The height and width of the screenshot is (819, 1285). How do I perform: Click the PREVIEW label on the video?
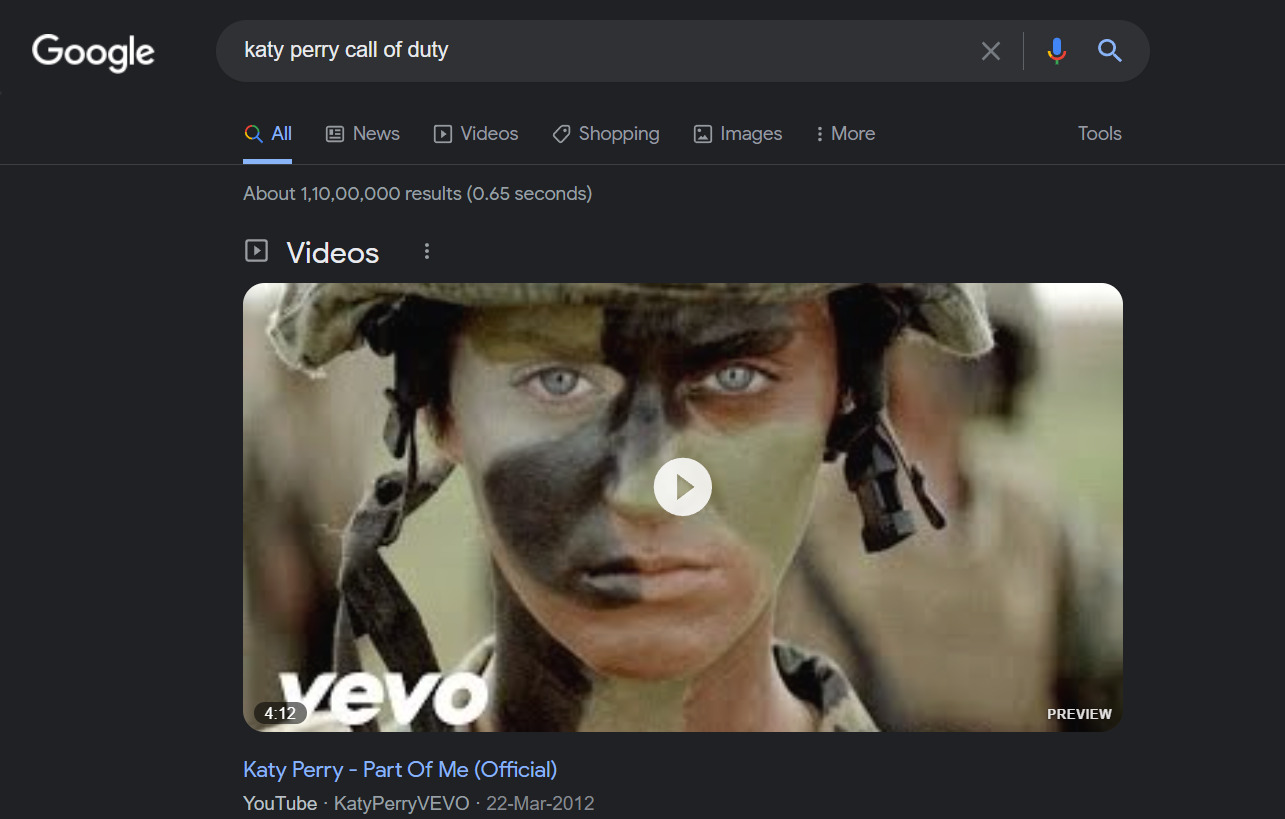[1078, 714]
